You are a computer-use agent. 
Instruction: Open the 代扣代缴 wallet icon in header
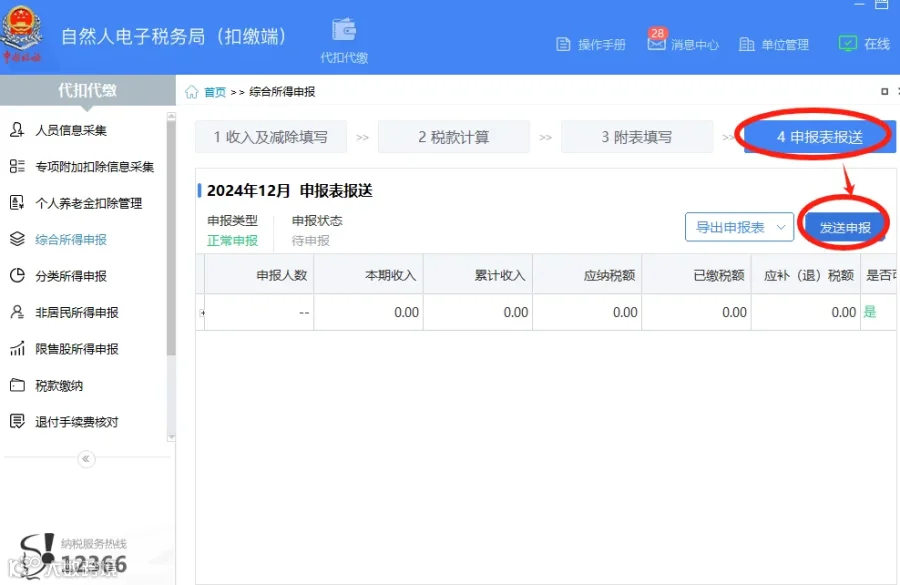point(344,30)
